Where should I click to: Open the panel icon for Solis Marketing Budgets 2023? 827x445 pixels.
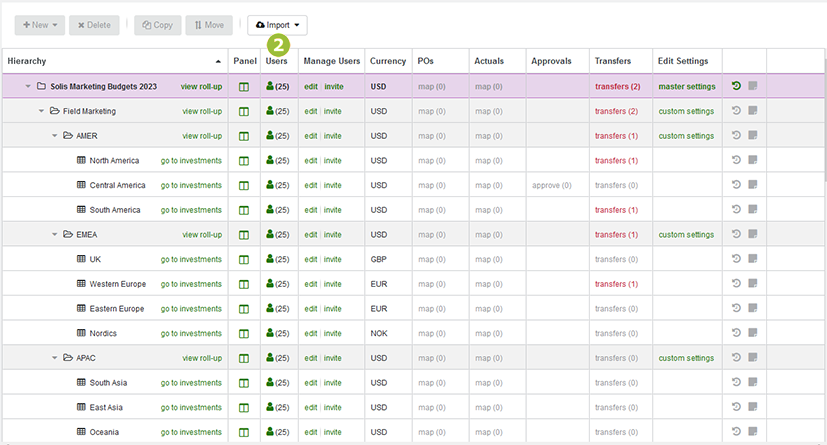click(x=244, y=87)
